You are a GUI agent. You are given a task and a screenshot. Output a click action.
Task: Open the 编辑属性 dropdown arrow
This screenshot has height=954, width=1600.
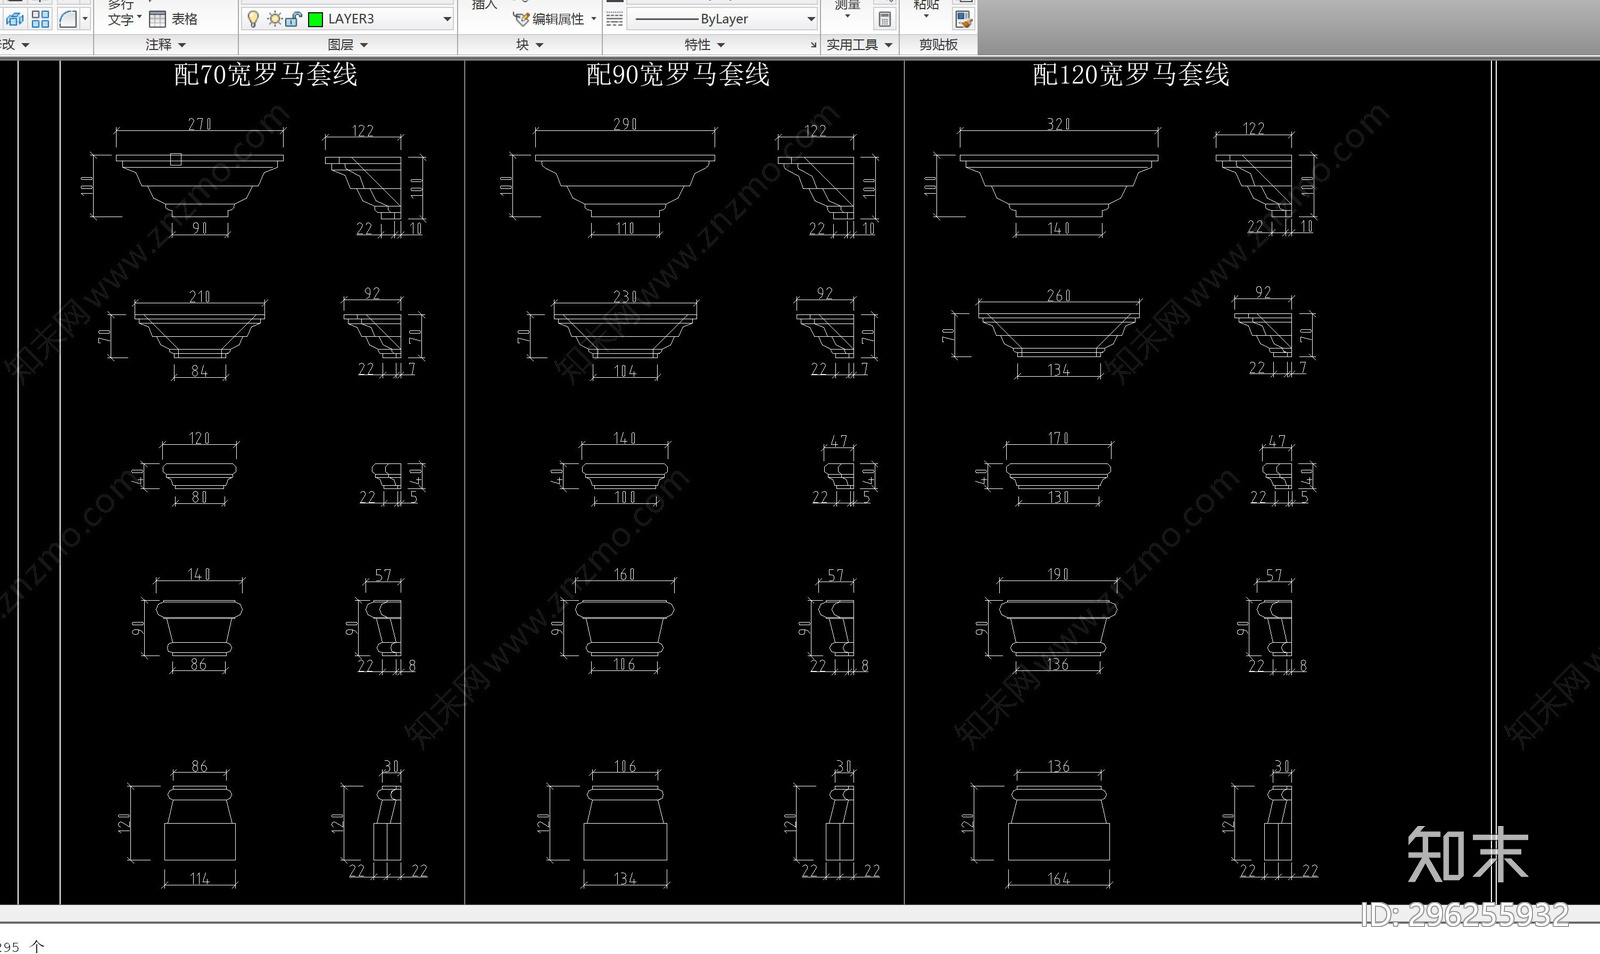point(593,19)
